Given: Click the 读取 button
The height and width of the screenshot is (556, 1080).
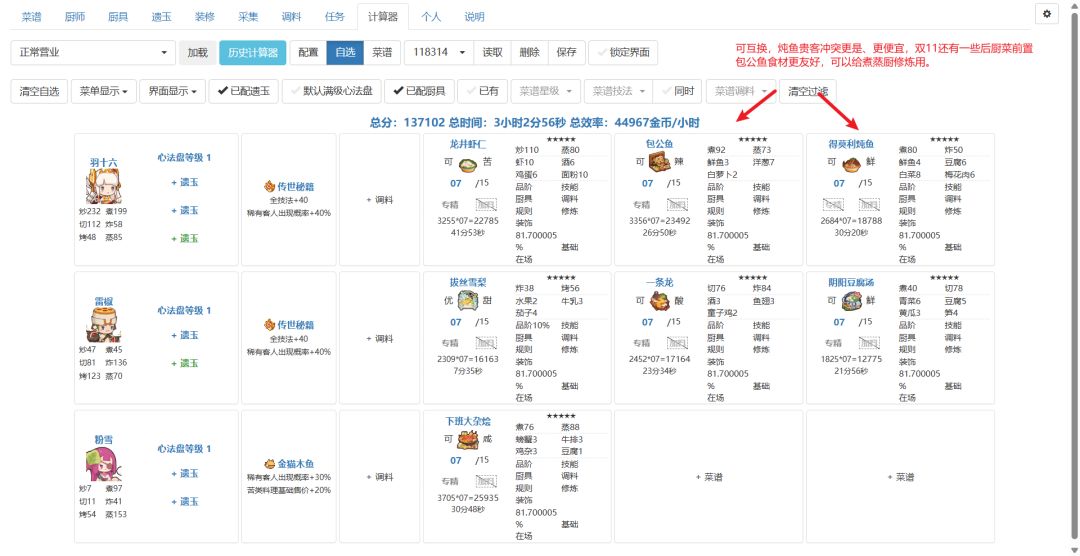Looking at the screenshot, I should [x=492, y=52].
